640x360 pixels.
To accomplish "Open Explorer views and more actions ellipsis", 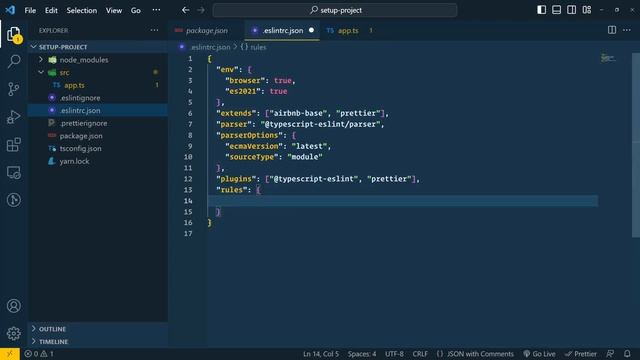I will click(x=154, y=30).
